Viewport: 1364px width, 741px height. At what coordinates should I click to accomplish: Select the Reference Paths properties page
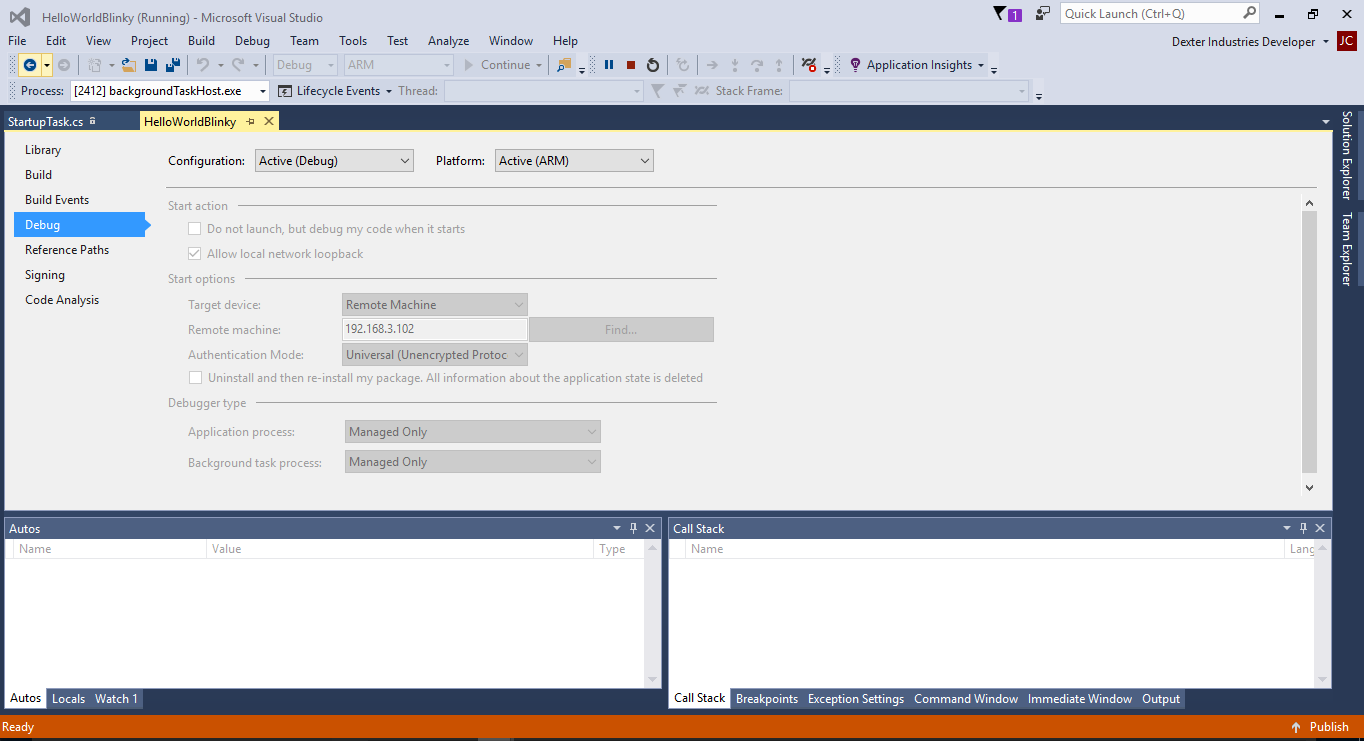(67, 250)
